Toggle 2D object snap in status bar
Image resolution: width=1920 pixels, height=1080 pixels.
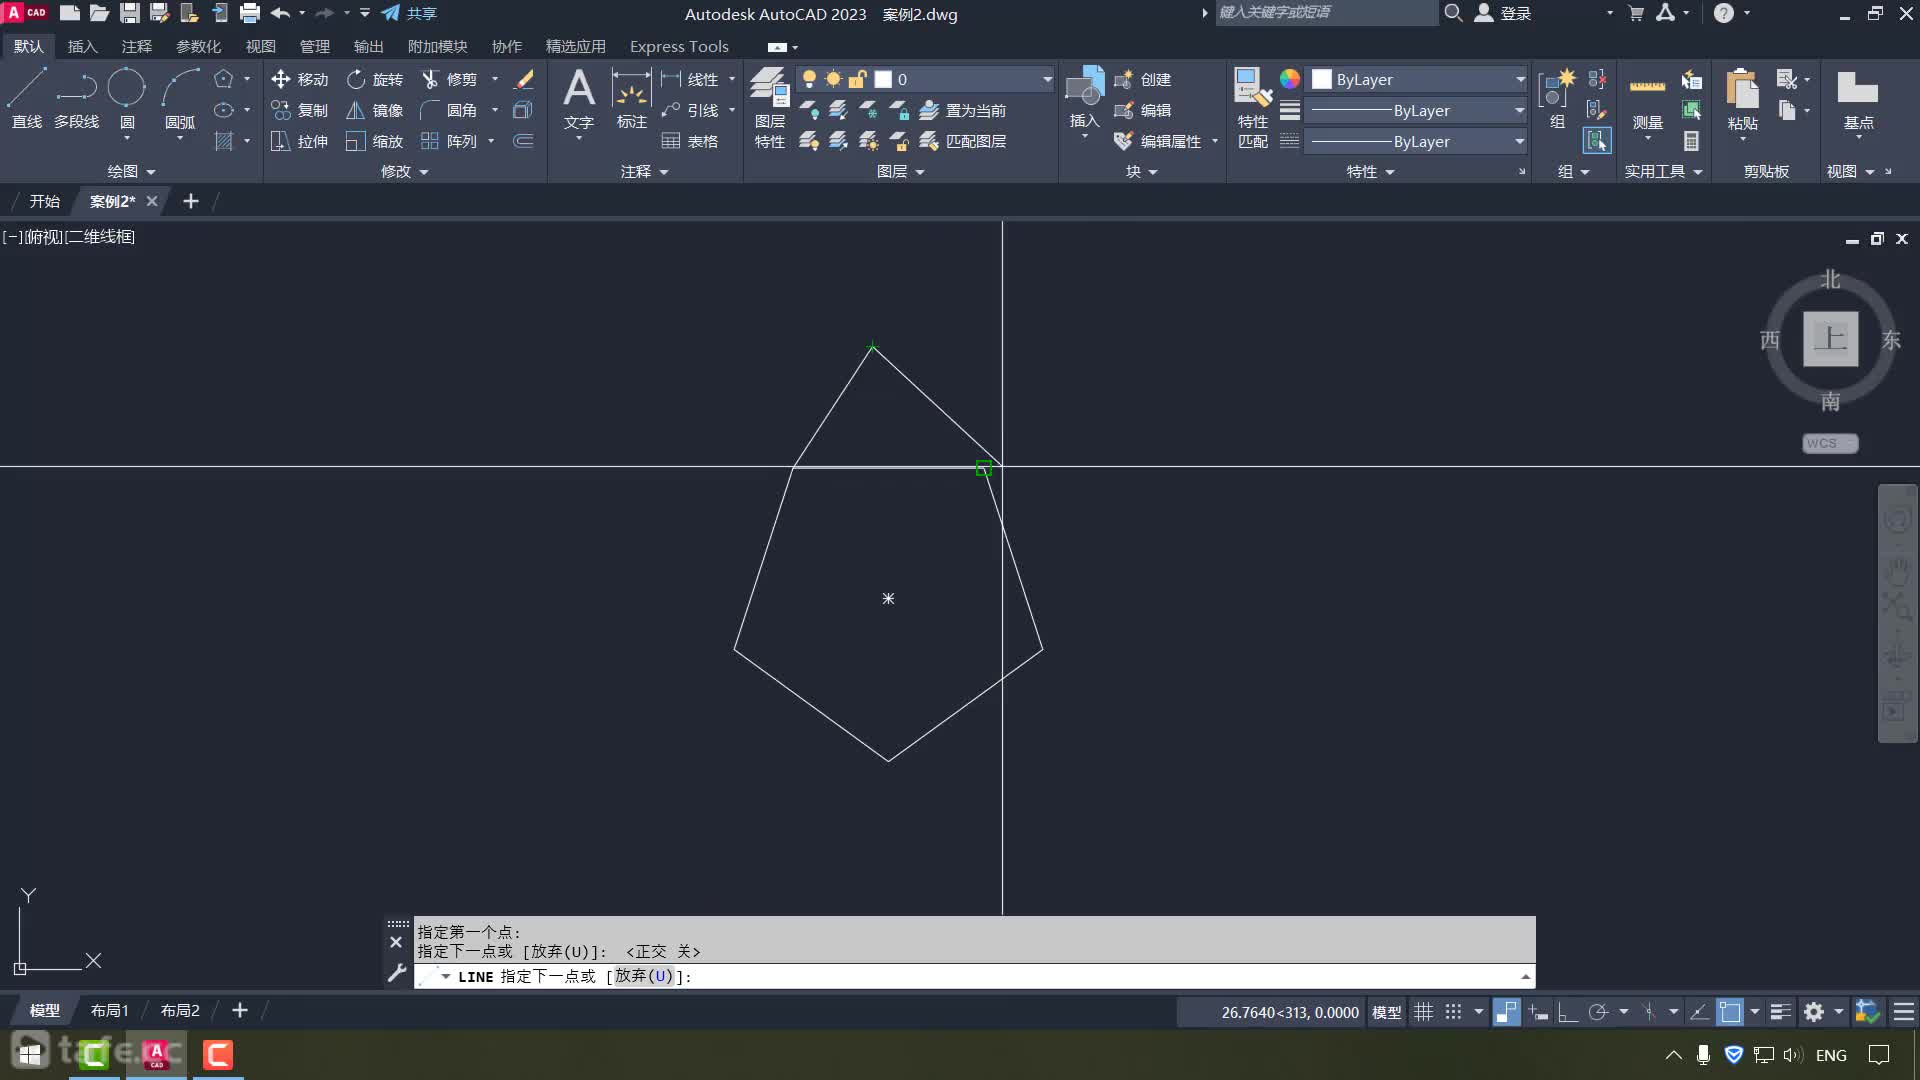coord(1730,1012)
